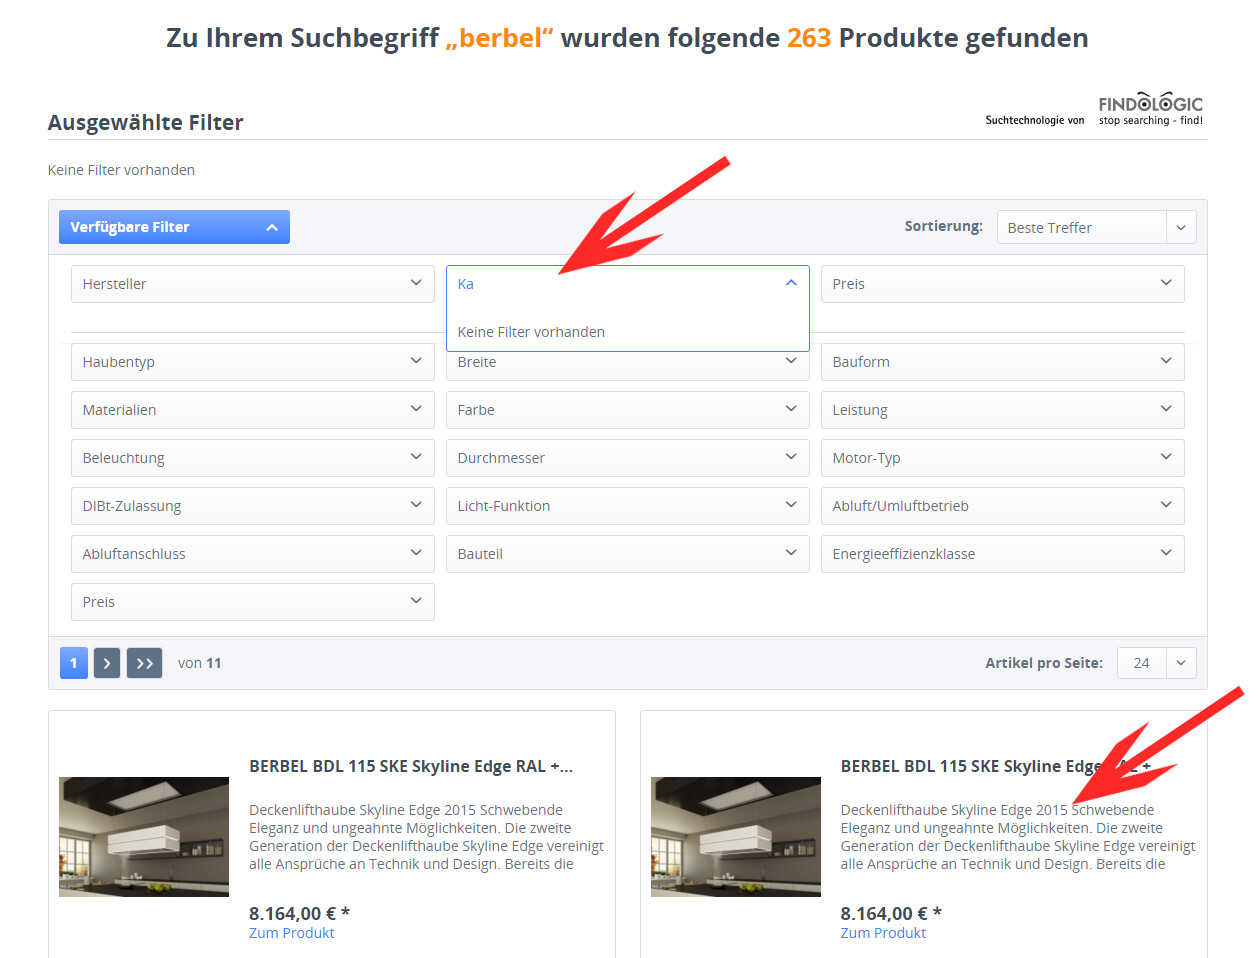
Task: Expand the Bauform filter
Action: (x=1003, y=362)
